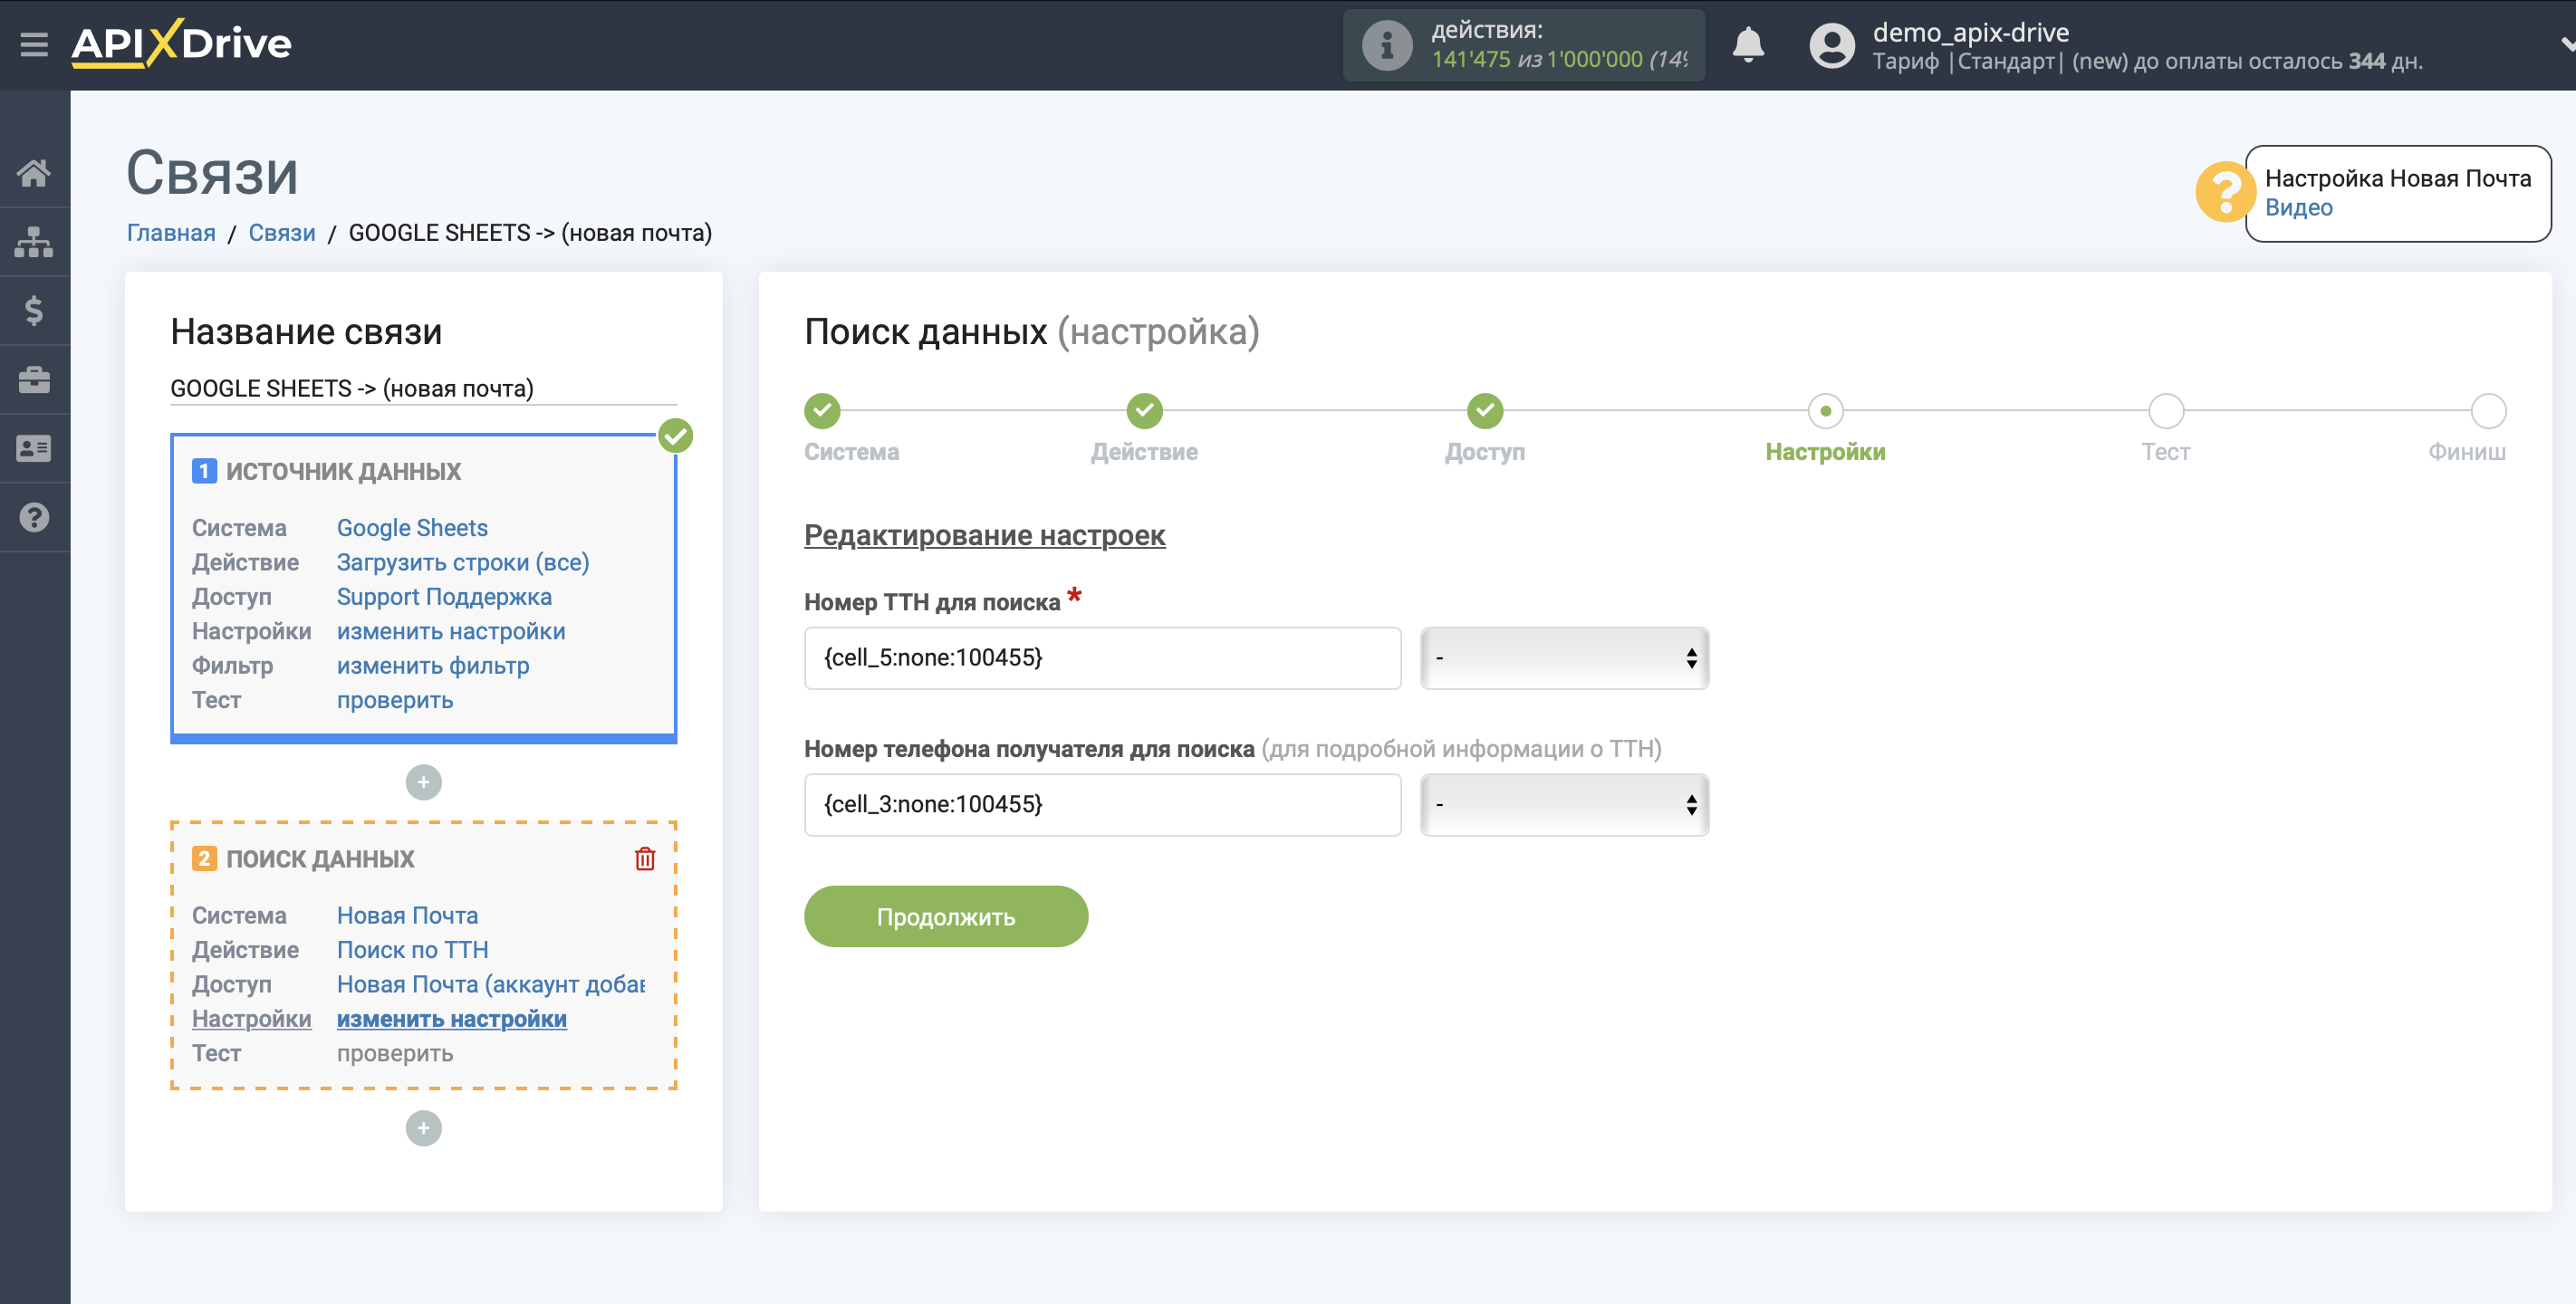This screenshot has width=2576, height=1304.
Task: Click the ИСТОЧНИК ДАННЫХ block title
Action: (343, 471)
